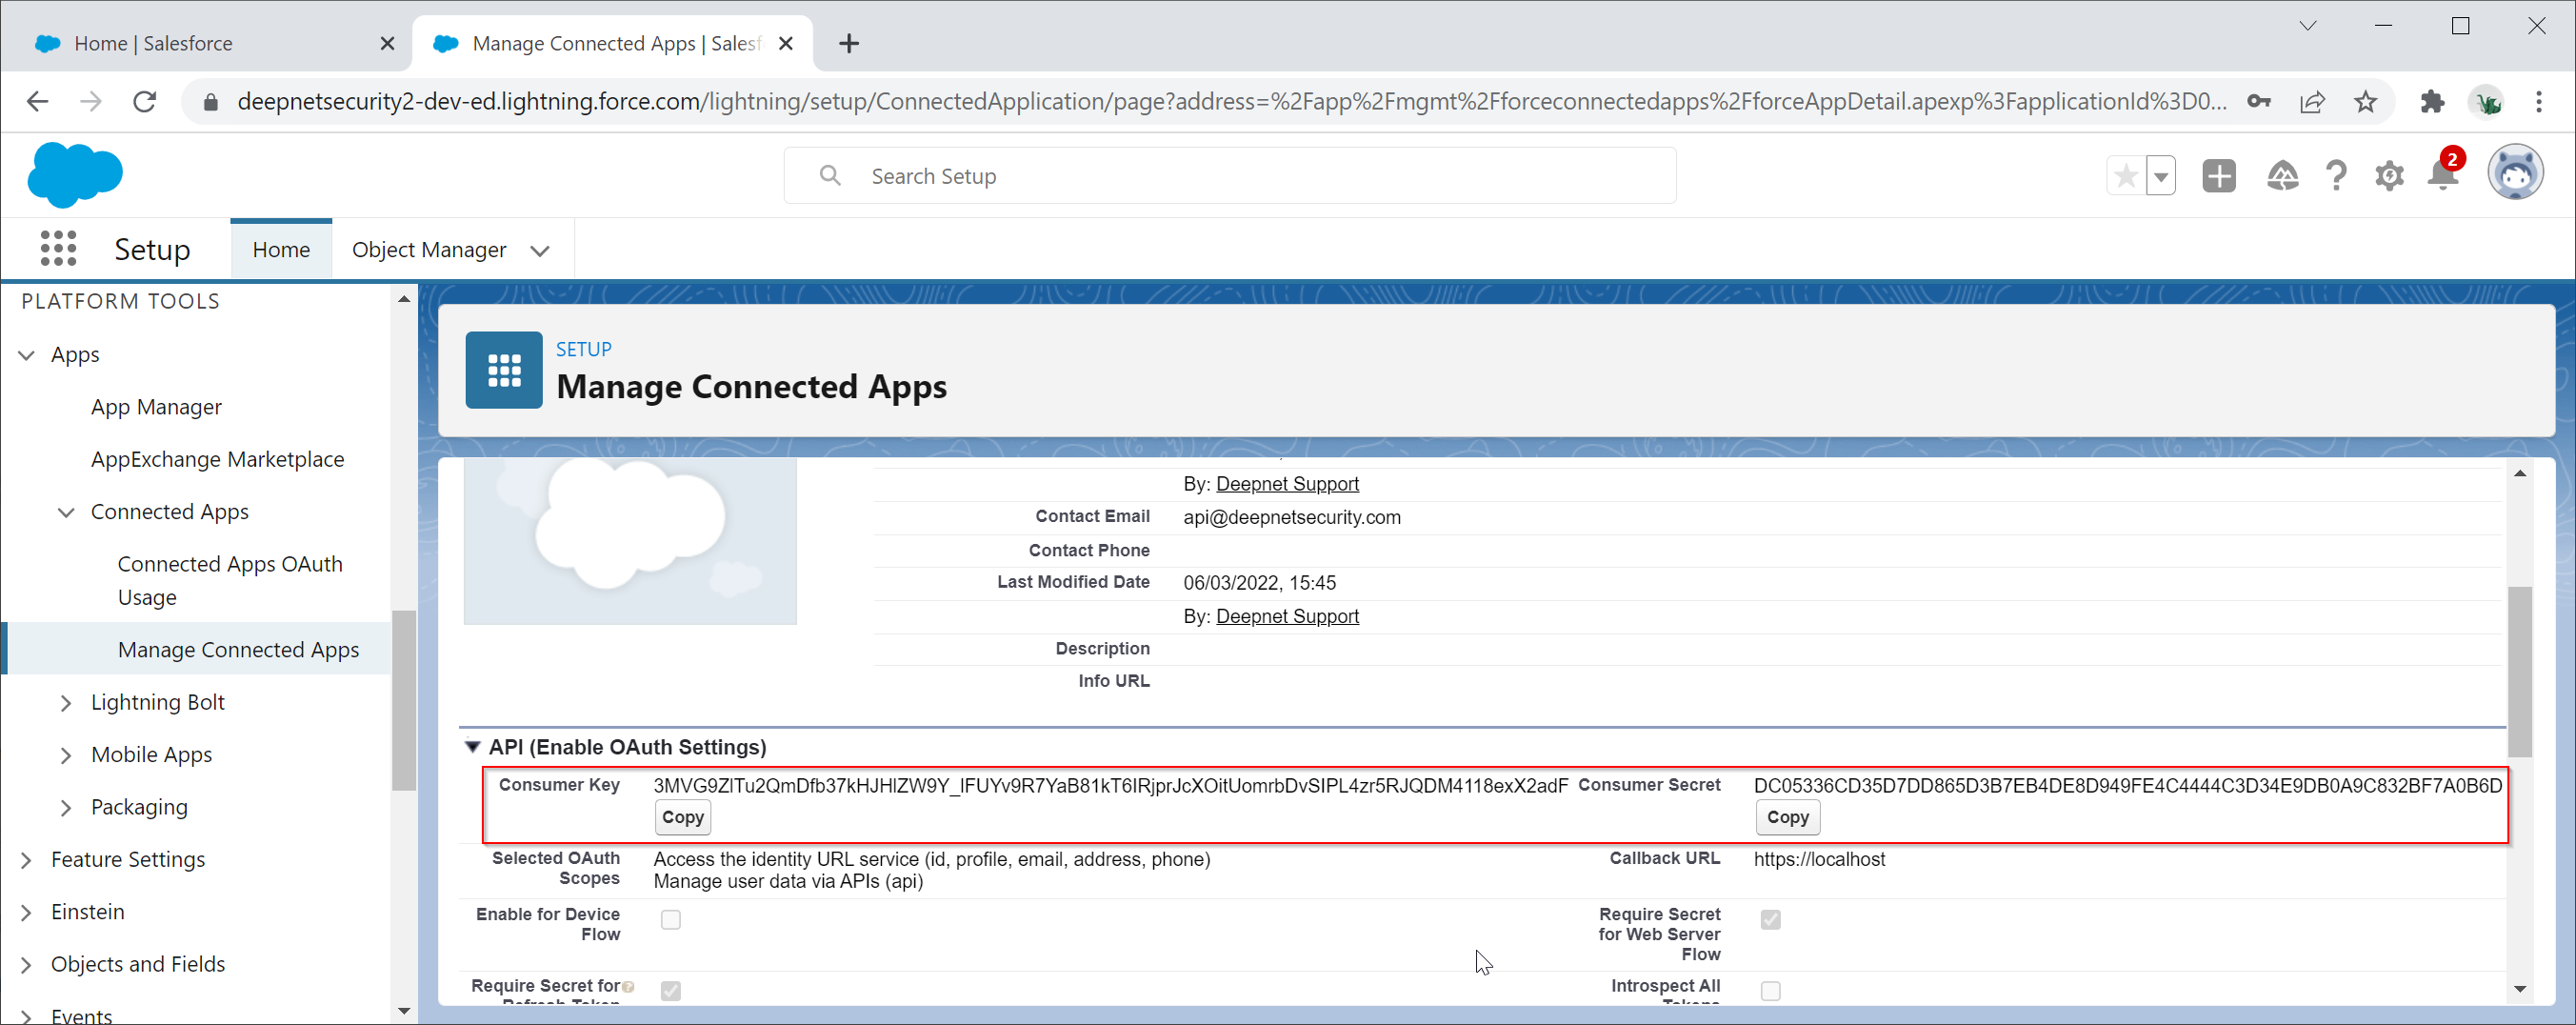
Task: Click the notifications bell icon
Action: (x=2441, y=176)
